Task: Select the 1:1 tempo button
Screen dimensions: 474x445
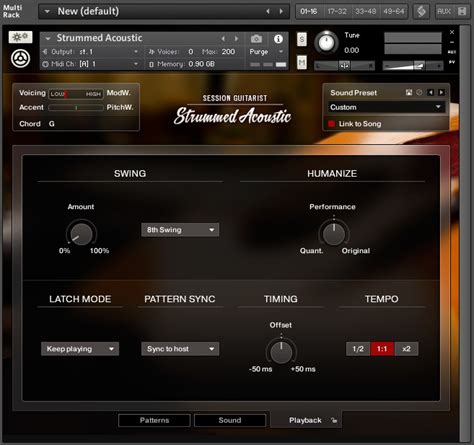Action: click(382, 349)
